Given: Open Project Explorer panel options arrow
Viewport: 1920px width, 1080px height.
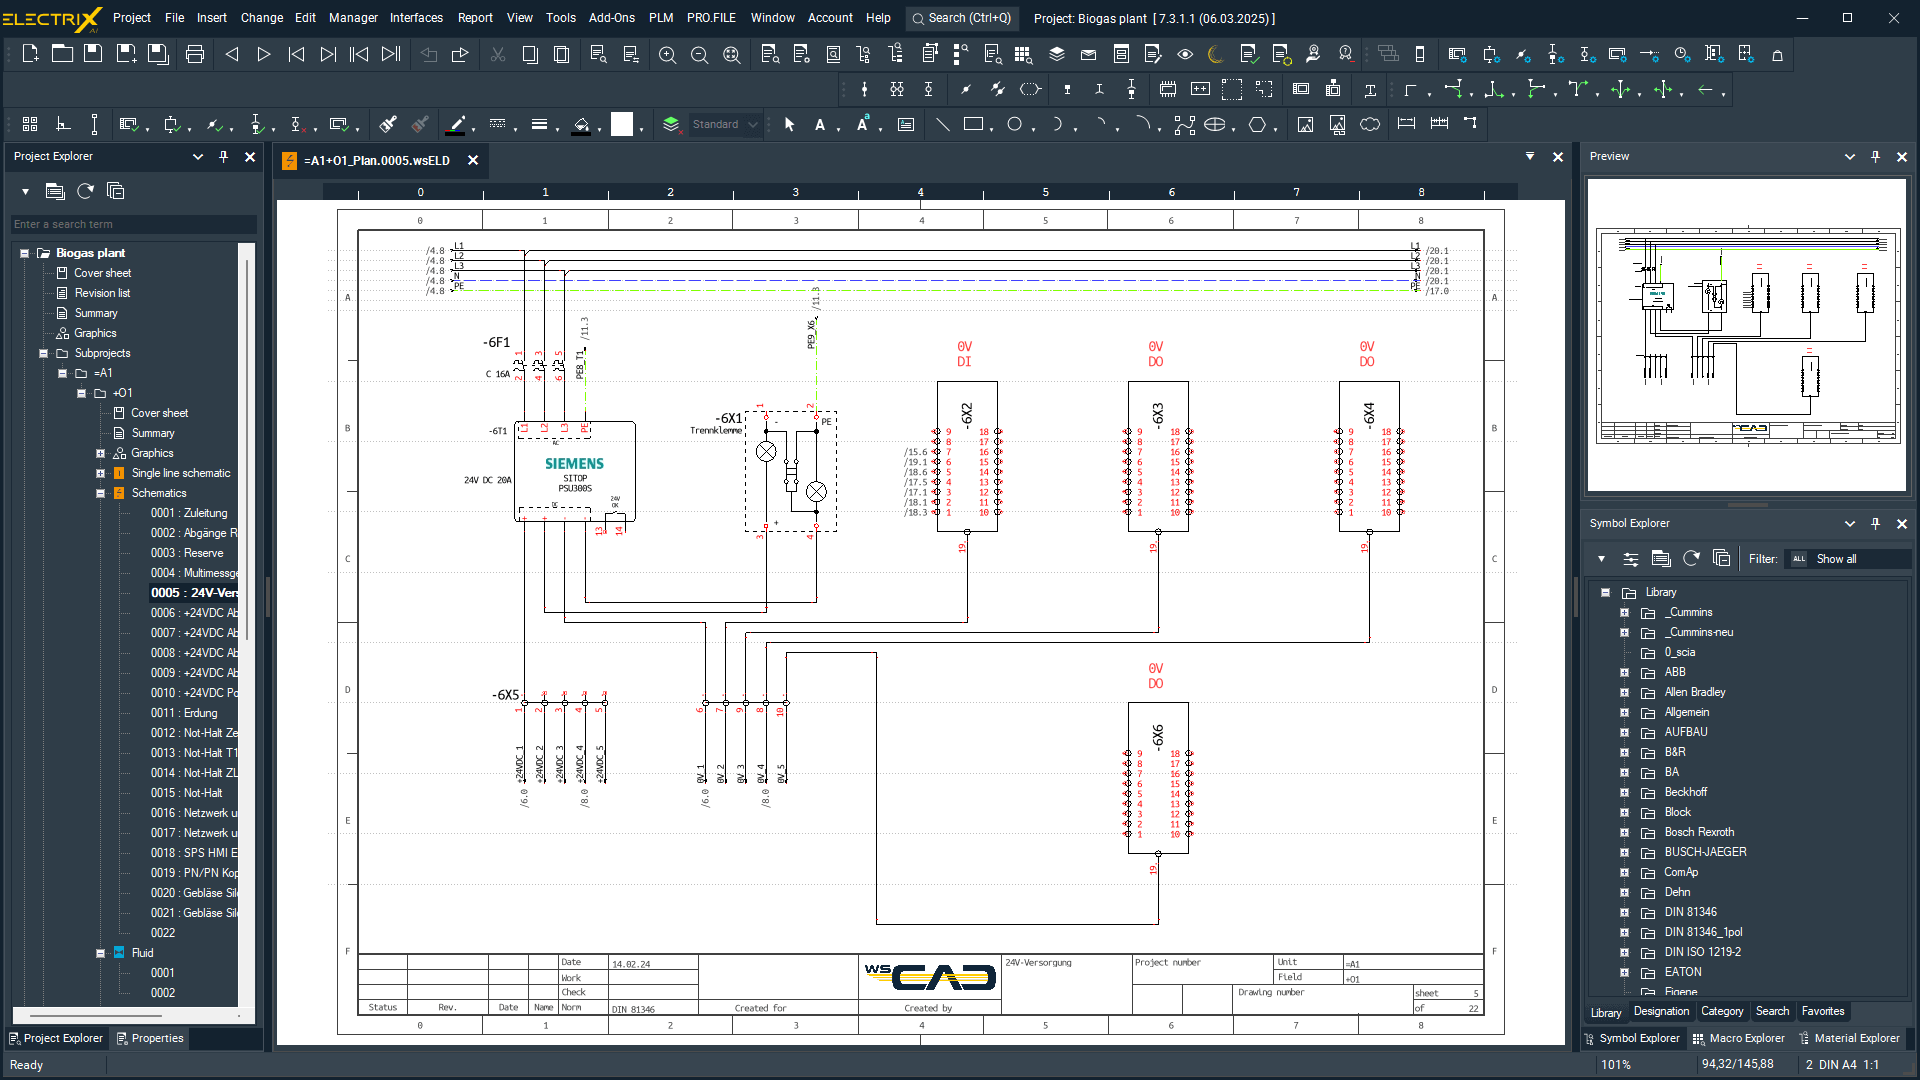Looking at the screenshot, I should click(x=198, y=157).
